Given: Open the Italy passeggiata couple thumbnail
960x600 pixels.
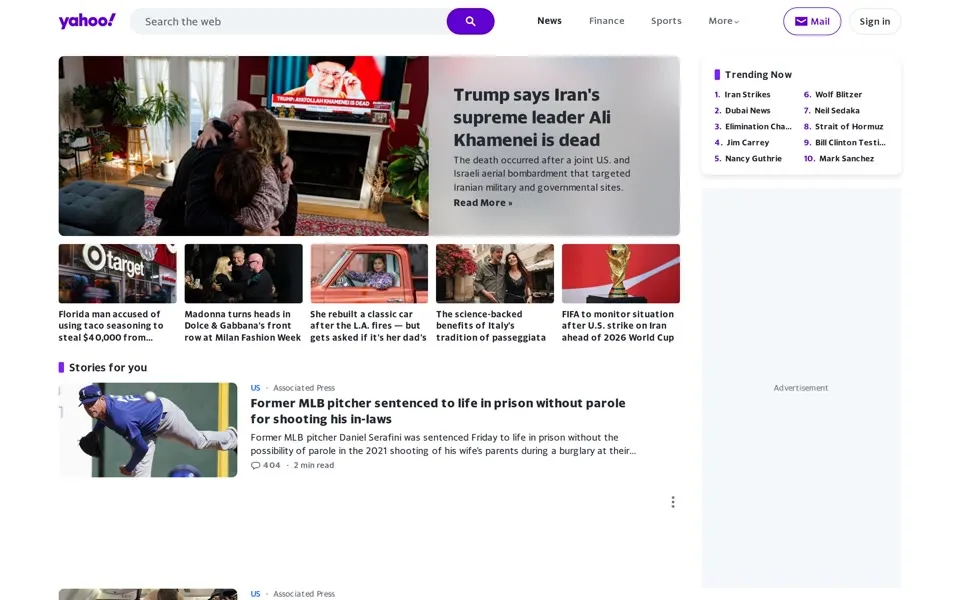Looking at the screenshot, I should pyautogui.click(x=495, y=274).
